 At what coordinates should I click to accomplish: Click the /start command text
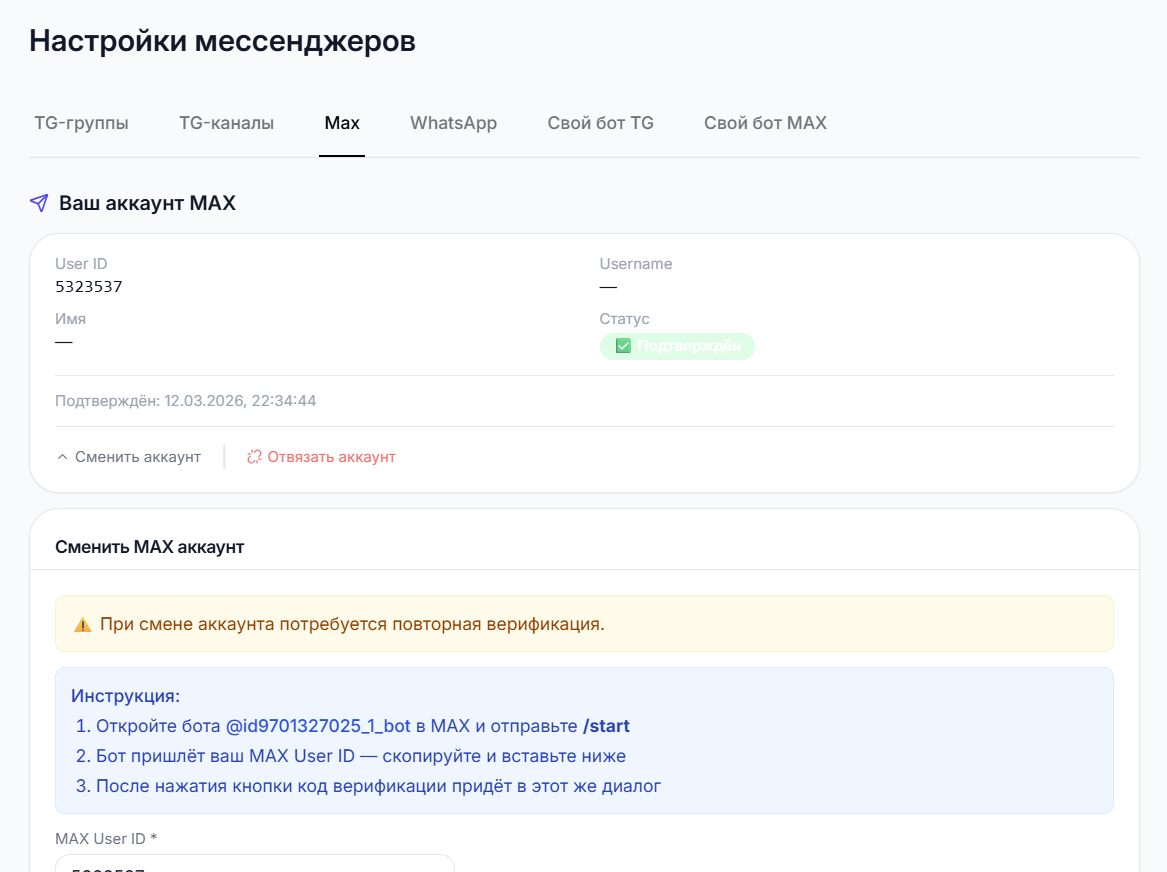point(606,726)
